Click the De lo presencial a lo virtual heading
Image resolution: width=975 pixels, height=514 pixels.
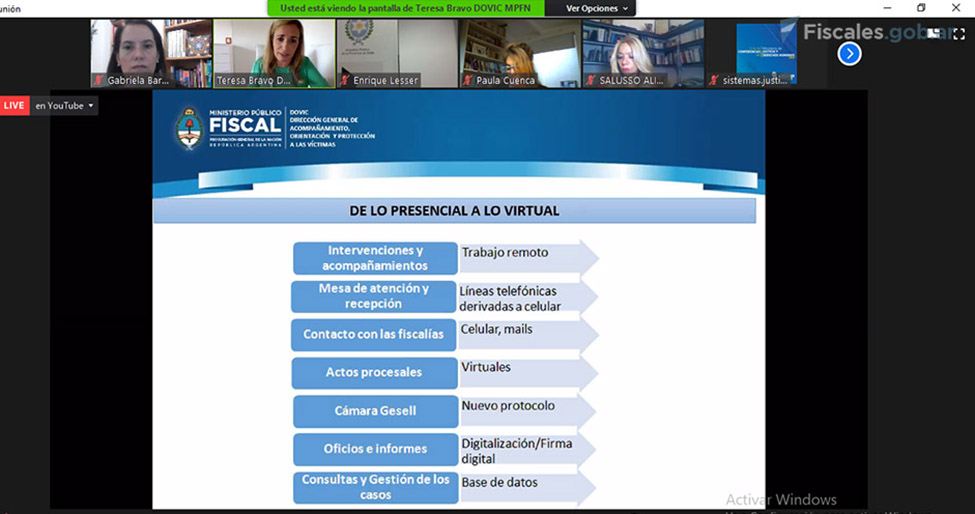tap(454, 211)
